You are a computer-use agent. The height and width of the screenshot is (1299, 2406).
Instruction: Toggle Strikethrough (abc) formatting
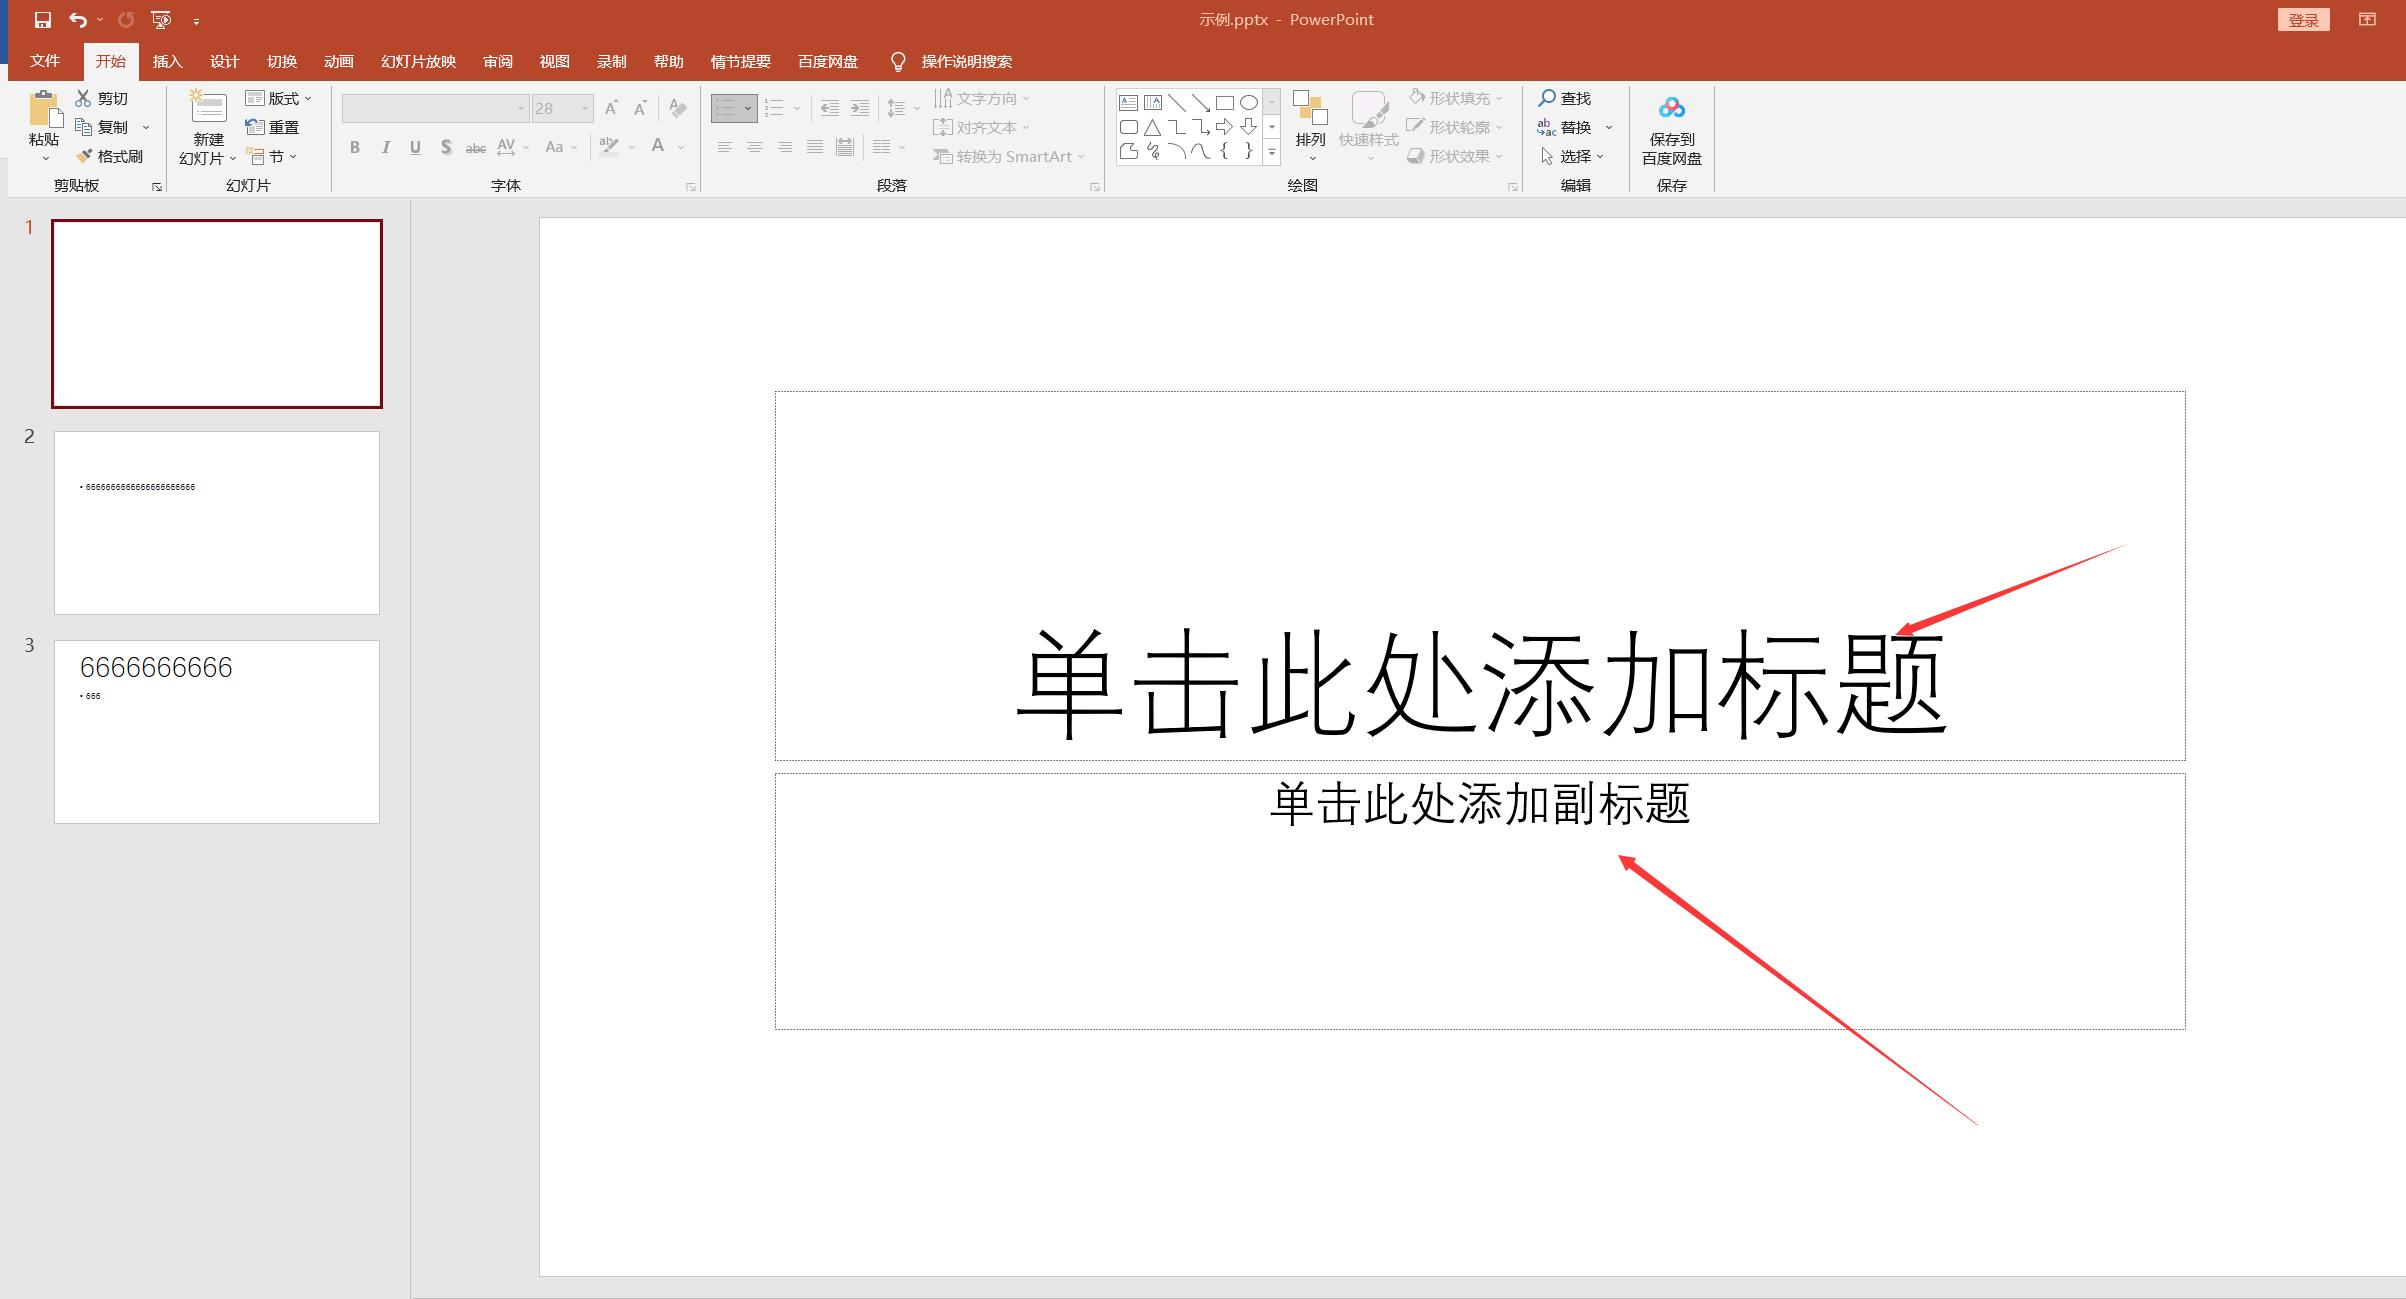point(476,147)
